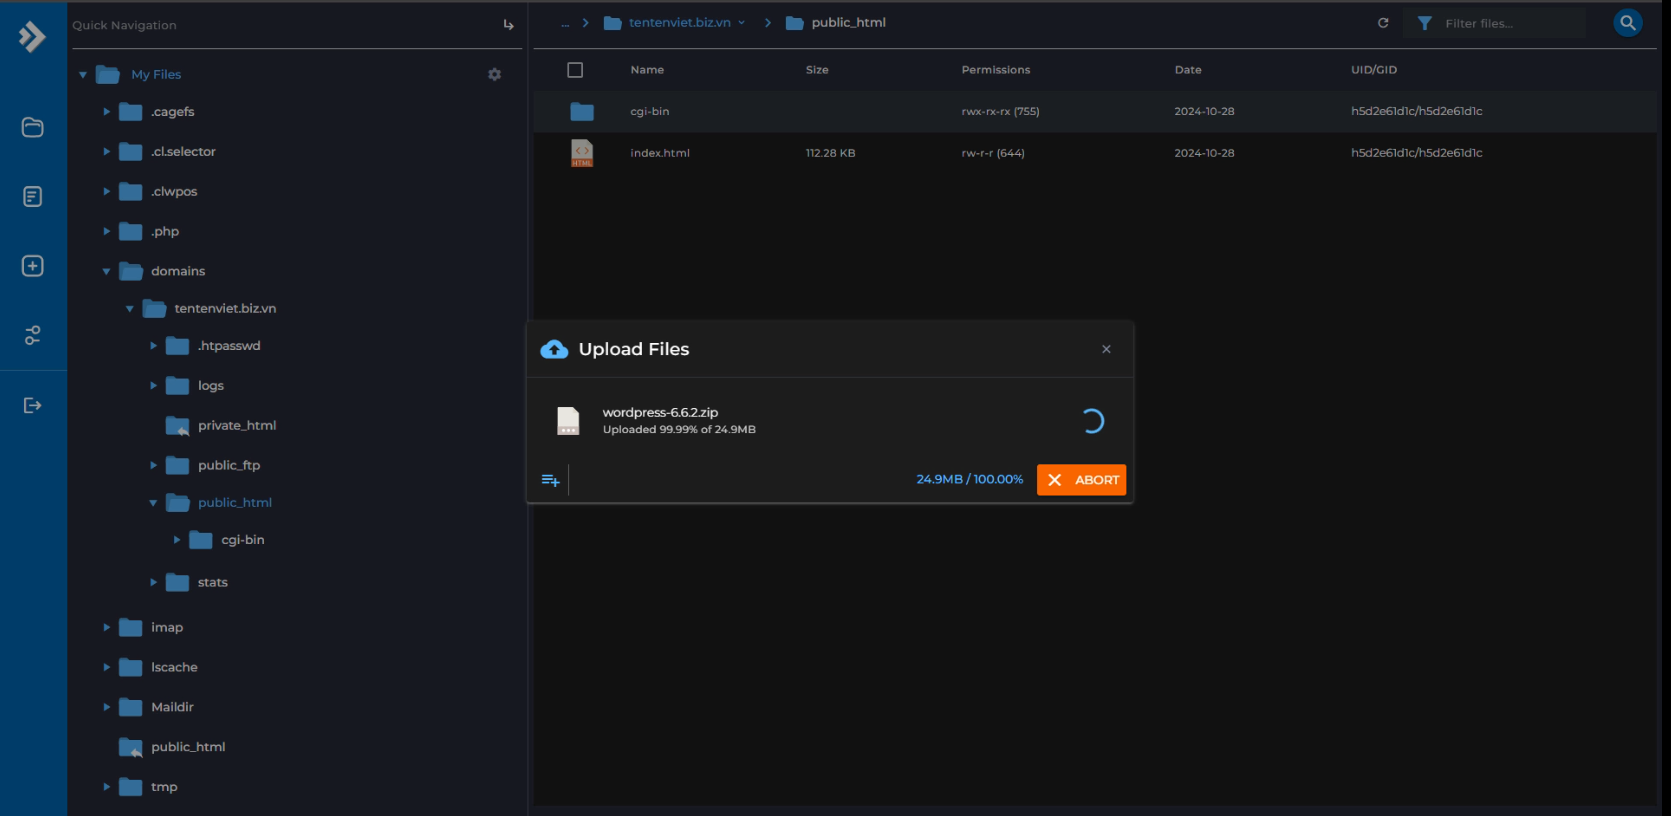The width and height of the screenshot is (1671, 816).
Task: Close the Upload Files dialog
Action: click(x=1106, y=349)
